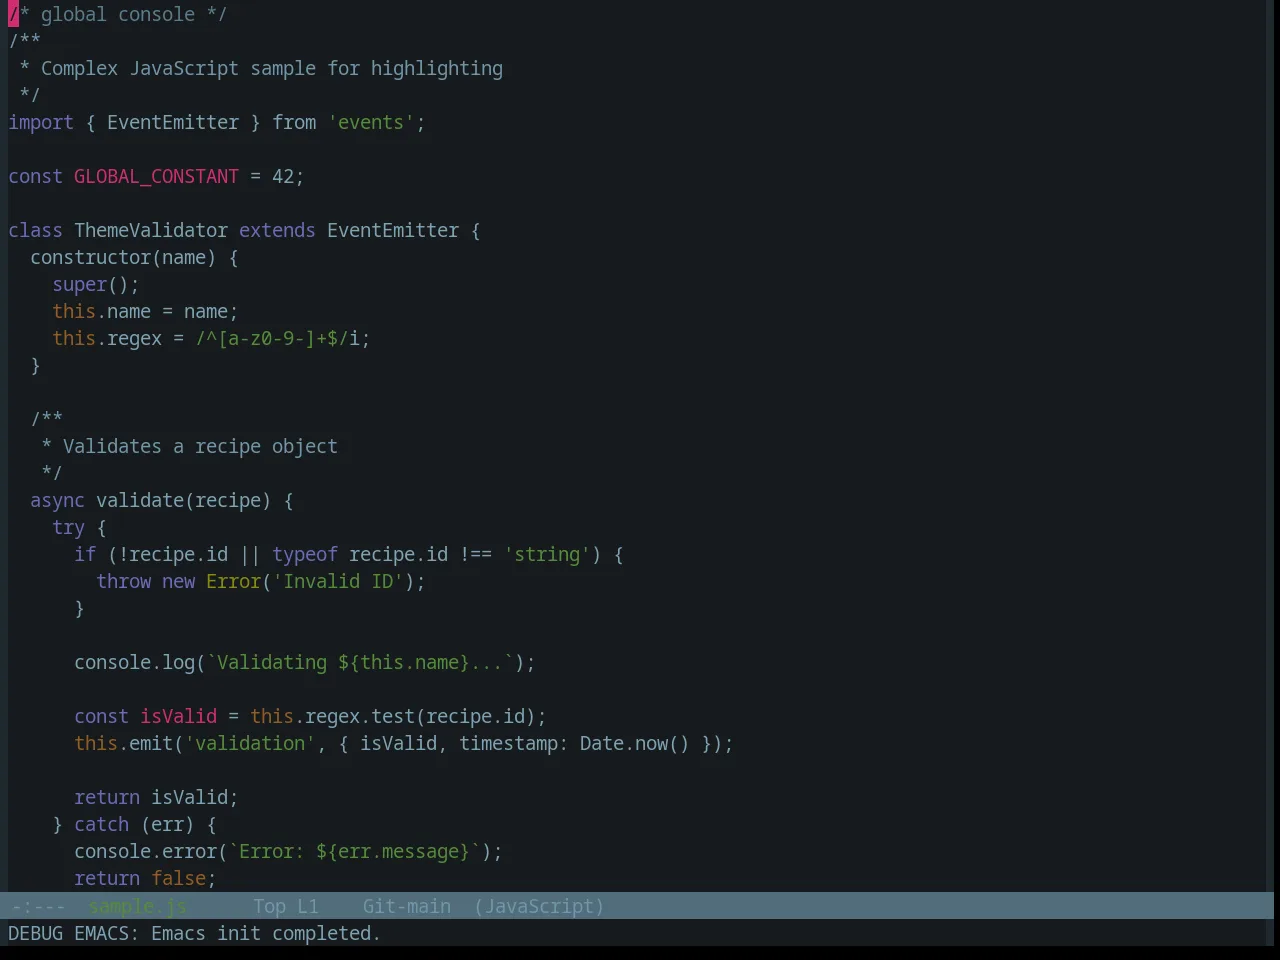Image resolution: width=1280 pixels, height=960 pixels.
Task: Click the `Error: ${err.message}` template string
Action: (x=354, y=851)
